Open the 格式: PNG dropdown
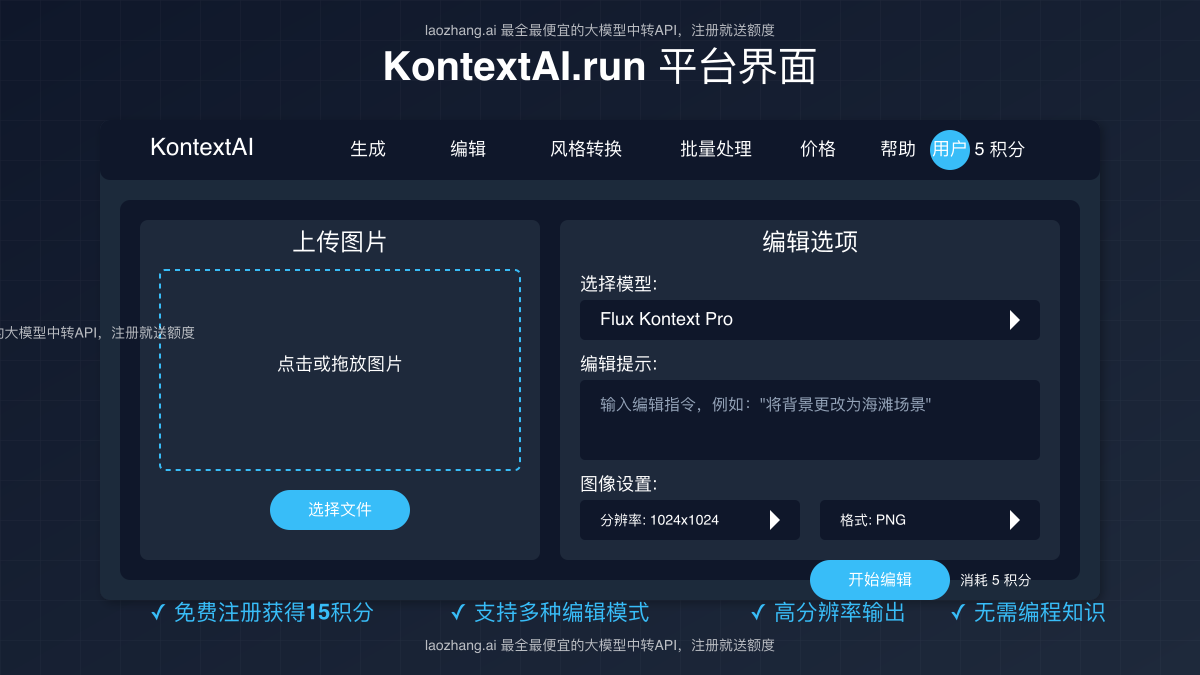This screenshot has width=1200, height=675. coord(930,520)
